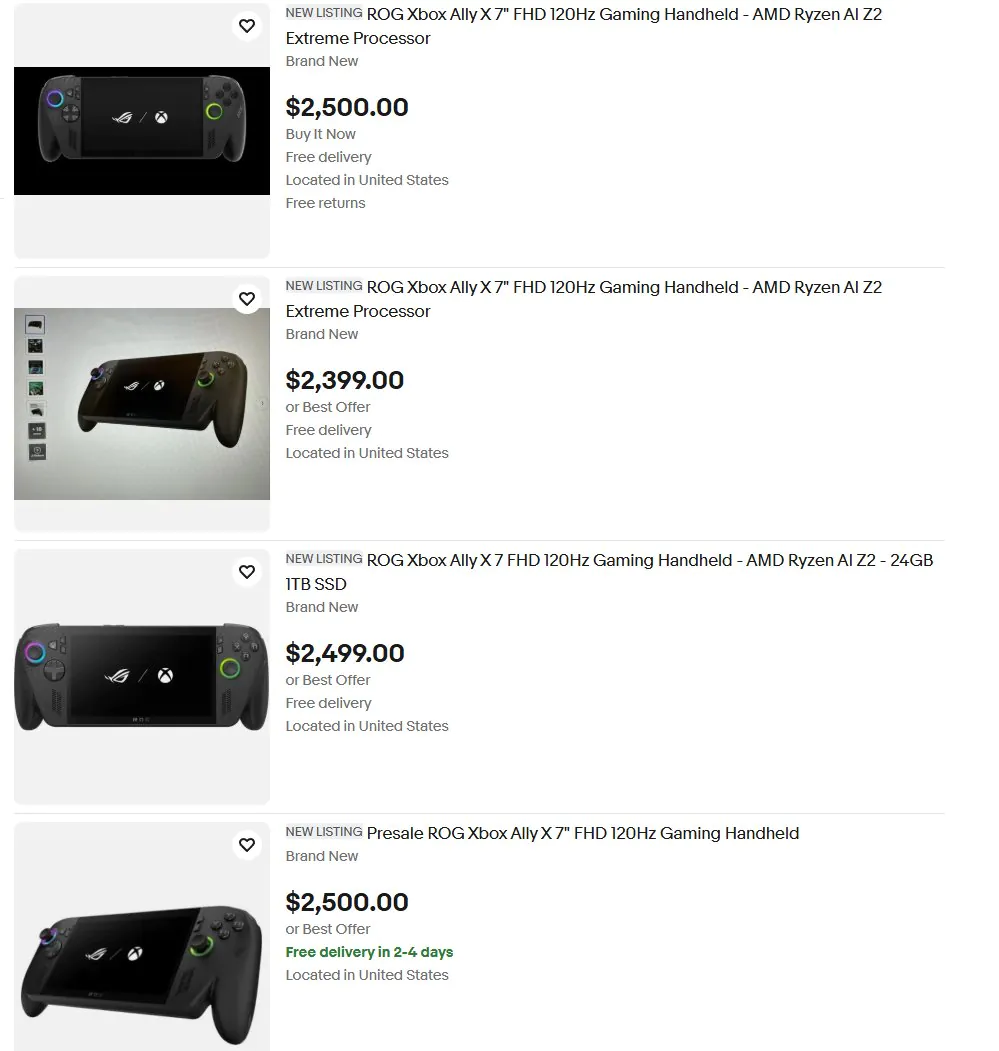Click the 'Free returns' text
This screenshot has width=999, height=1051.
(x=325, y=203)
